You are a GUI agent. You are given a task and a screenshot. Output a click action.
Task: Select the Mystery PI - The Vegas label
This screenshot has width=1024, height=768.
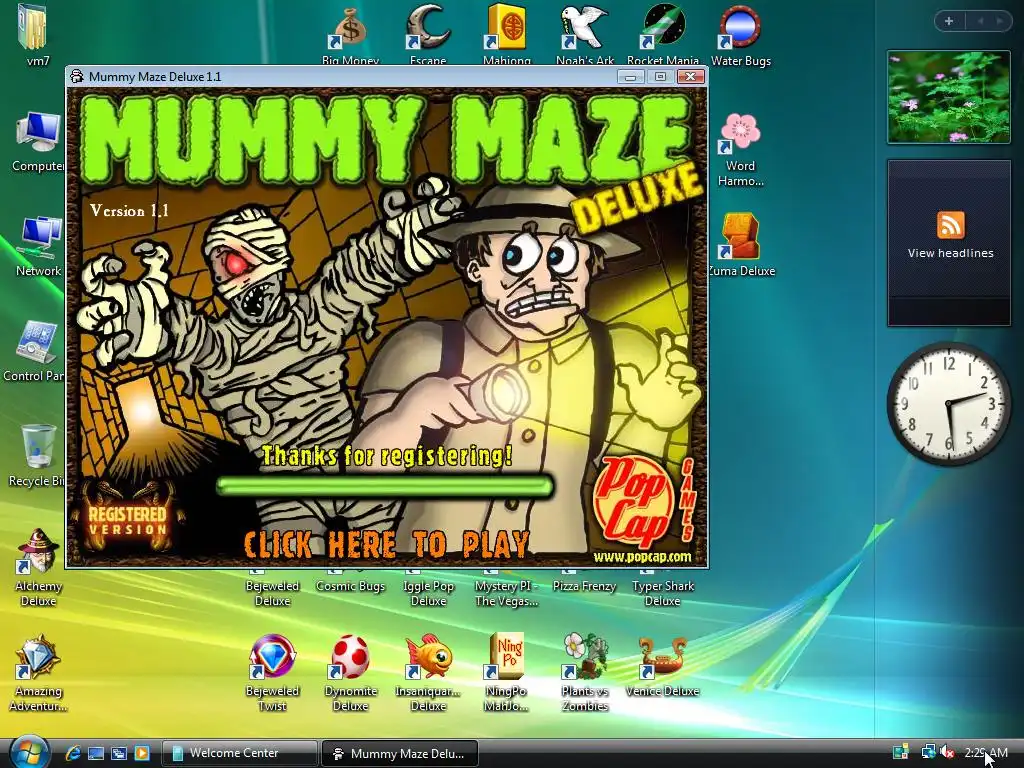click(506, 593)
